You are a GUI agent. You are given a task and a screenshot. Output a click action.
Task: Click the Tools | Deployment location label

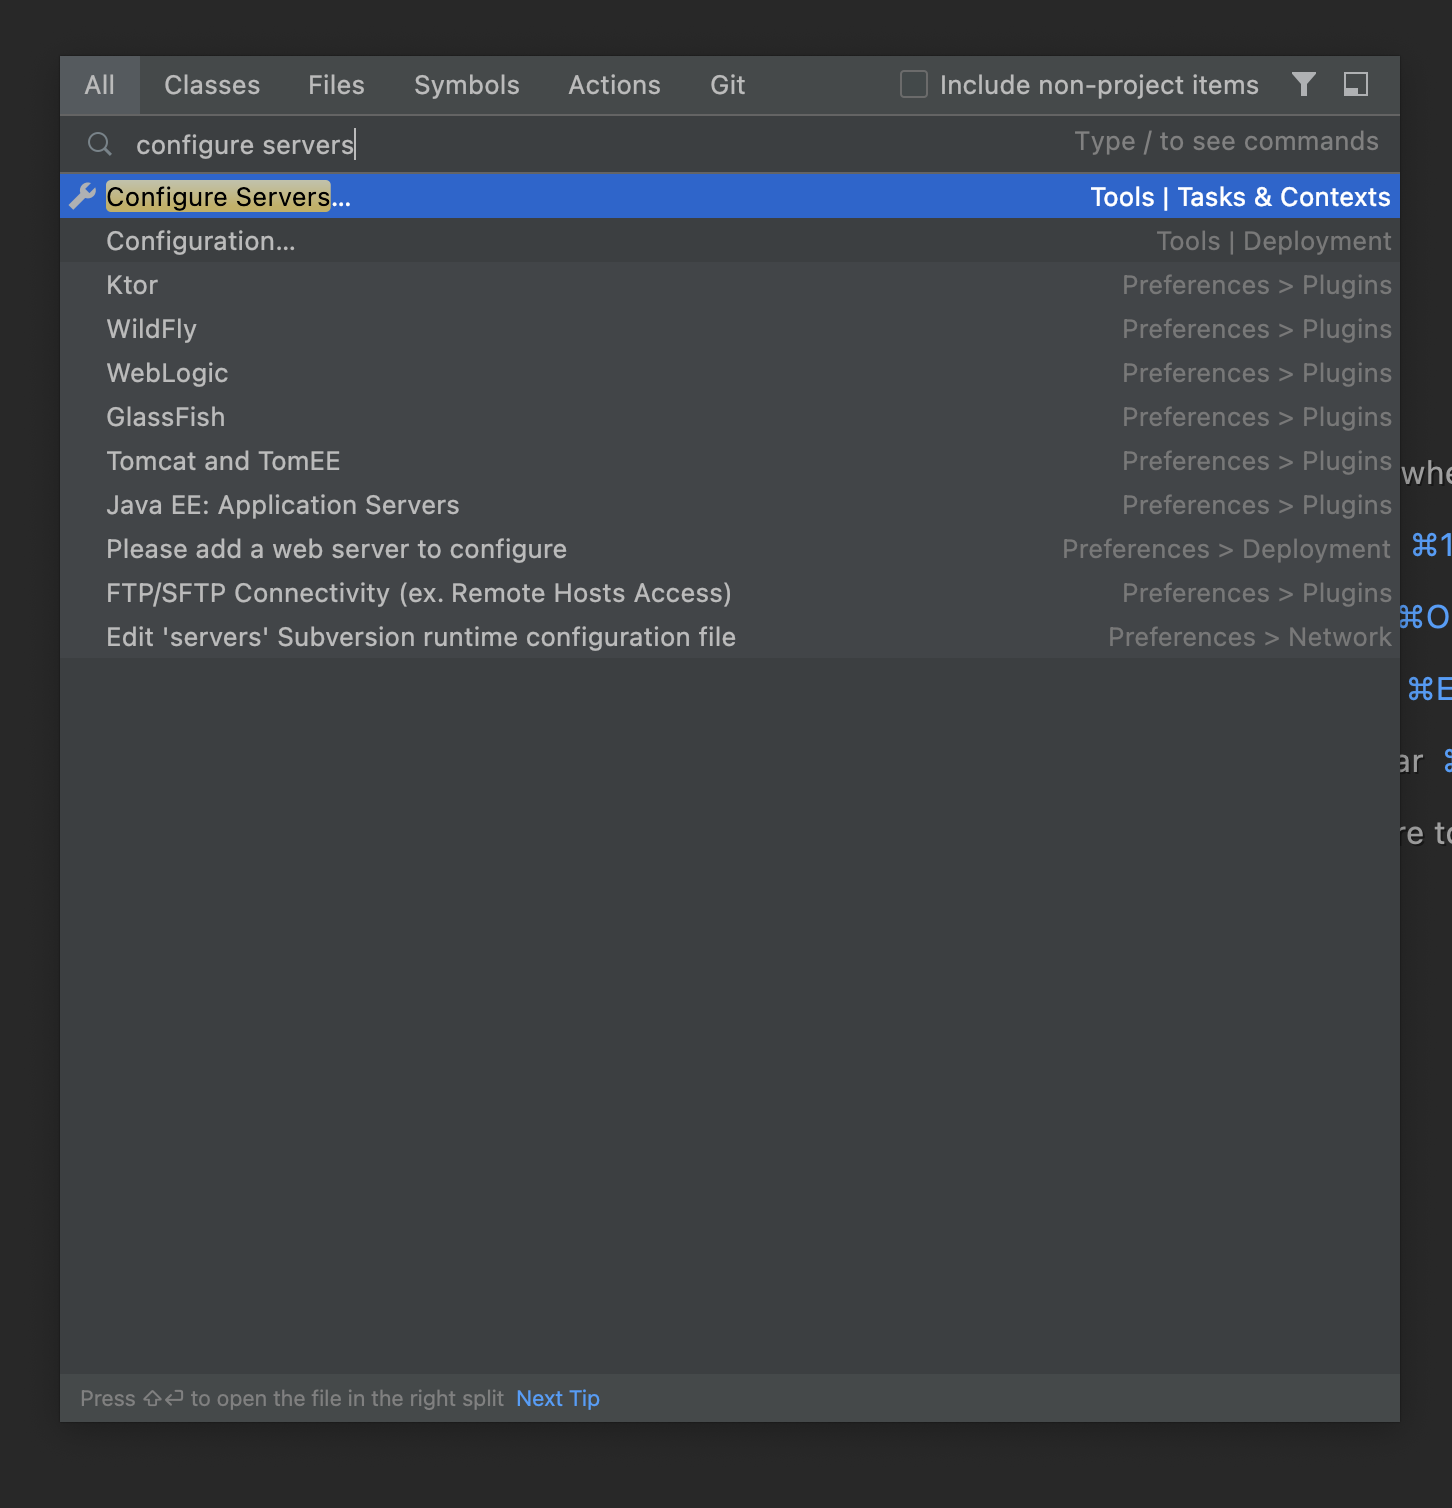pos(1274,241)
